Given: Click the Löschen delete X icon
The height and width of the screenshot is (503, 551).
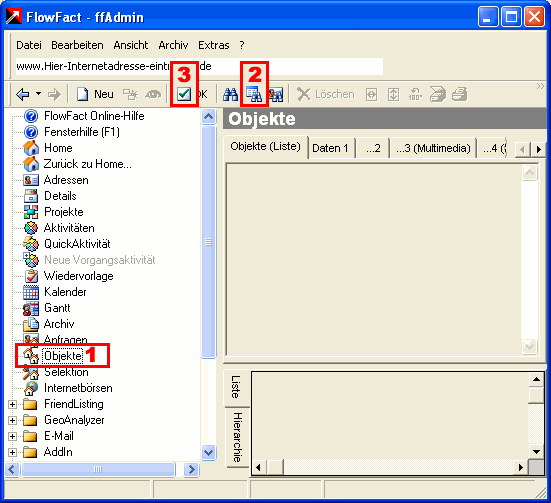Looking at the screenshot, I should coord(304,94).
